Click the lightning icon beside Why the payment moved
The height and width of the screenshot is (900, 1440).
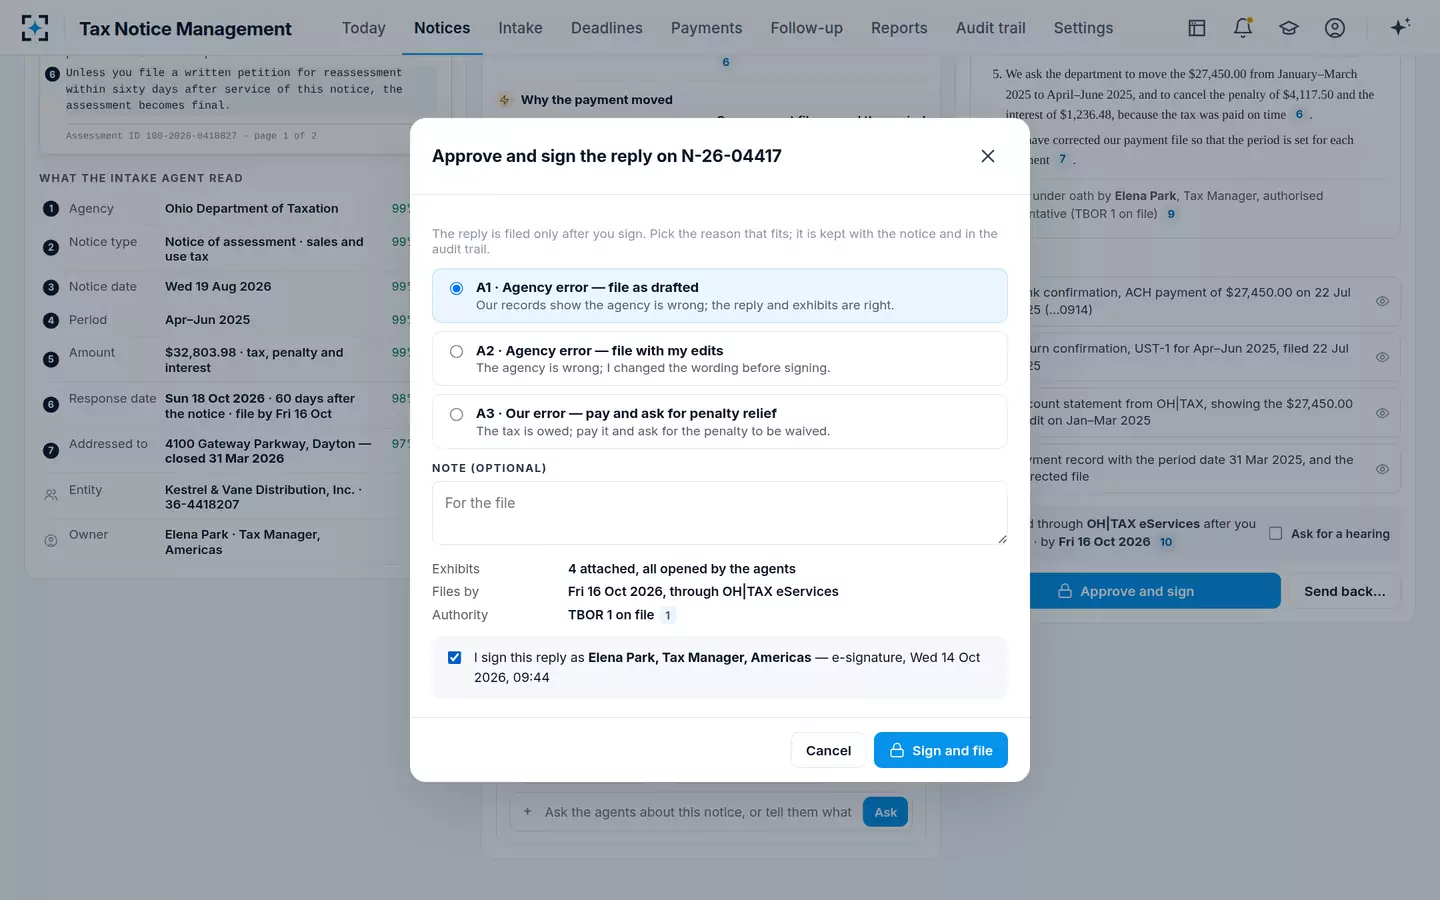coord(505,100)
